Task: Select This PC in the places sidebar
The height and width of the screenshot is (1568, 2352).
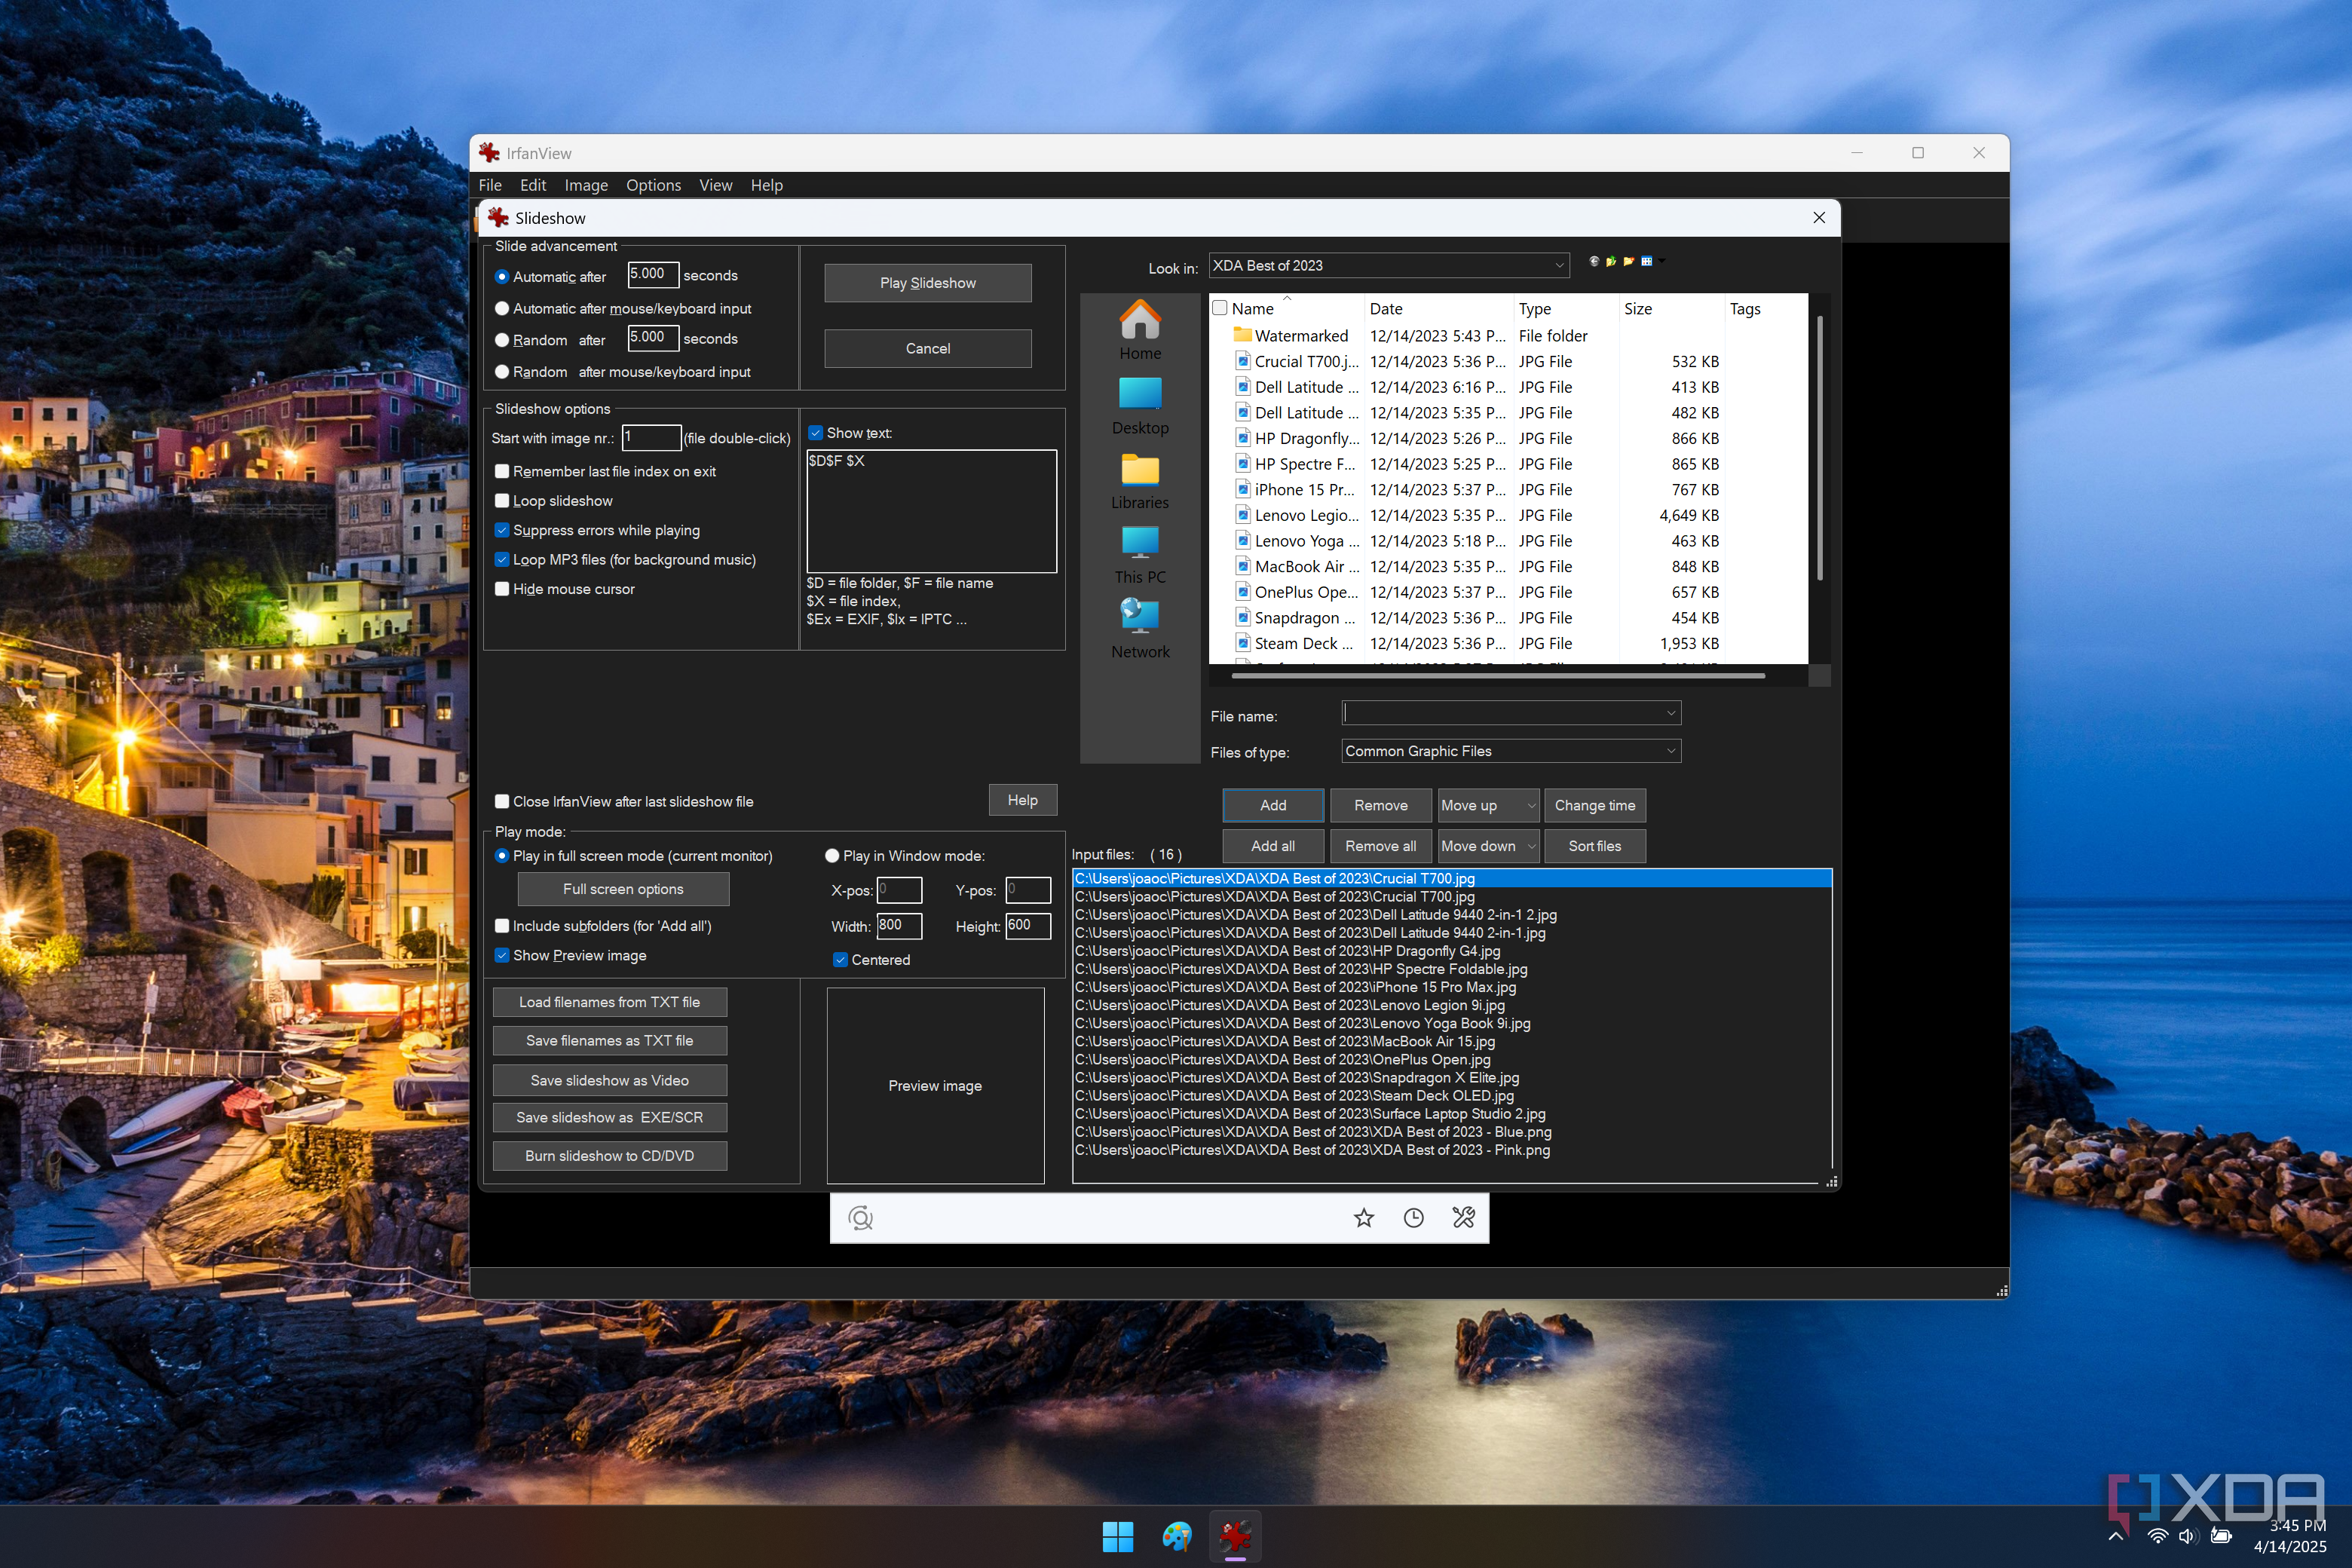Action: tap(1140, 555)
